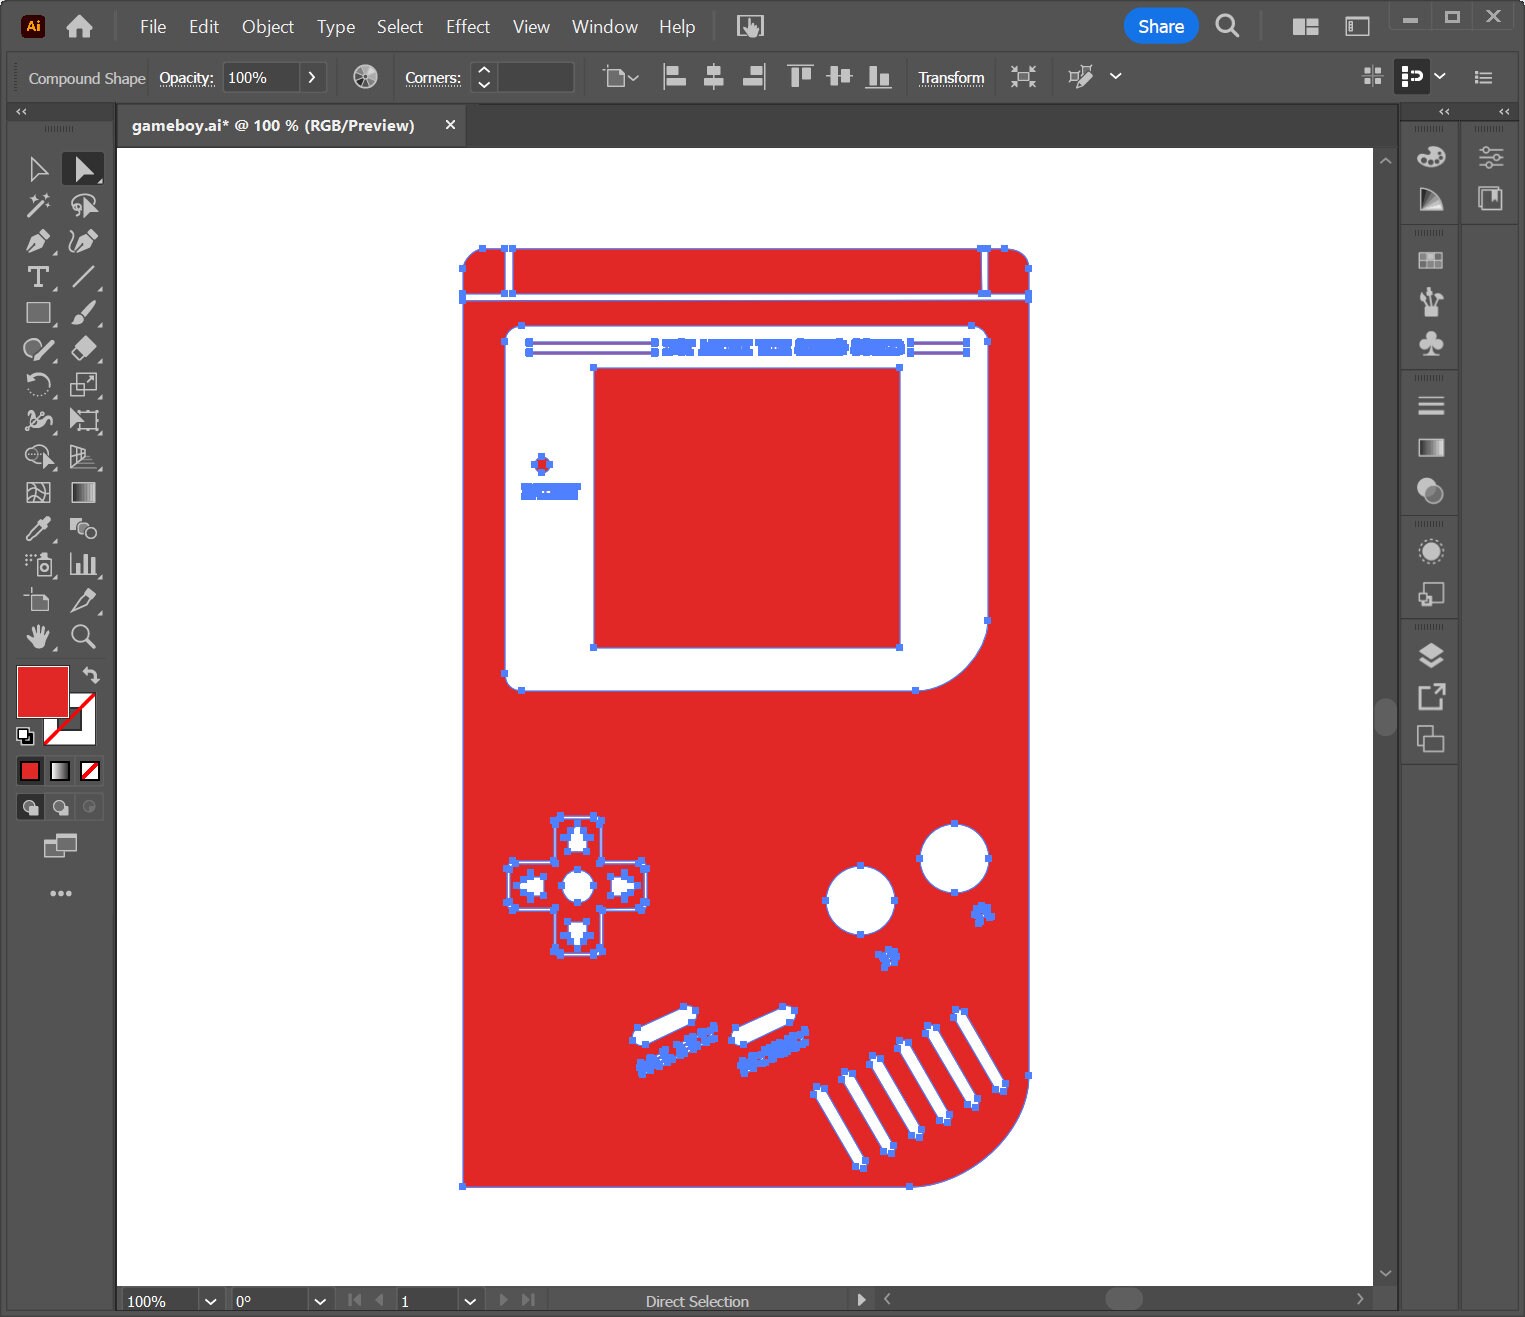
Task: Select the Type tool
Action: click(38, 277)
